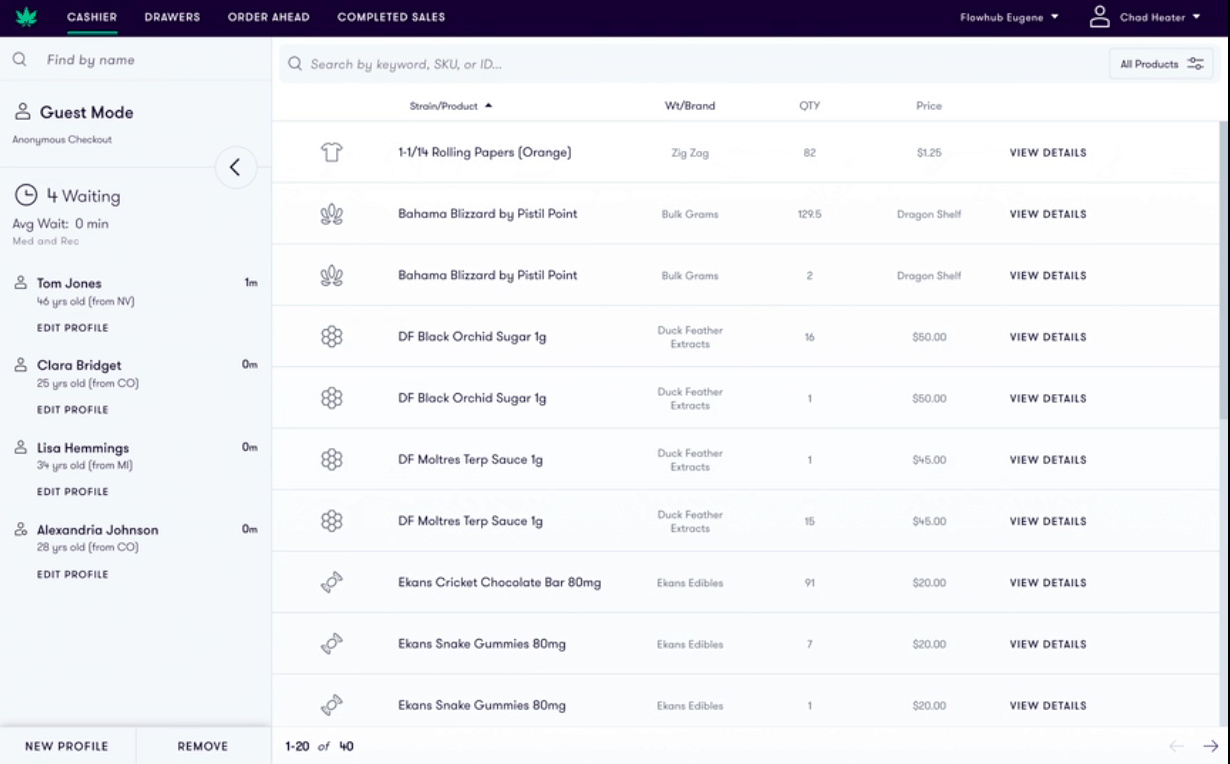The image size is (1230, 764).
Task: View details for Bahama Blizzard with quantity 129.5
Action: tap(1048, 214)
